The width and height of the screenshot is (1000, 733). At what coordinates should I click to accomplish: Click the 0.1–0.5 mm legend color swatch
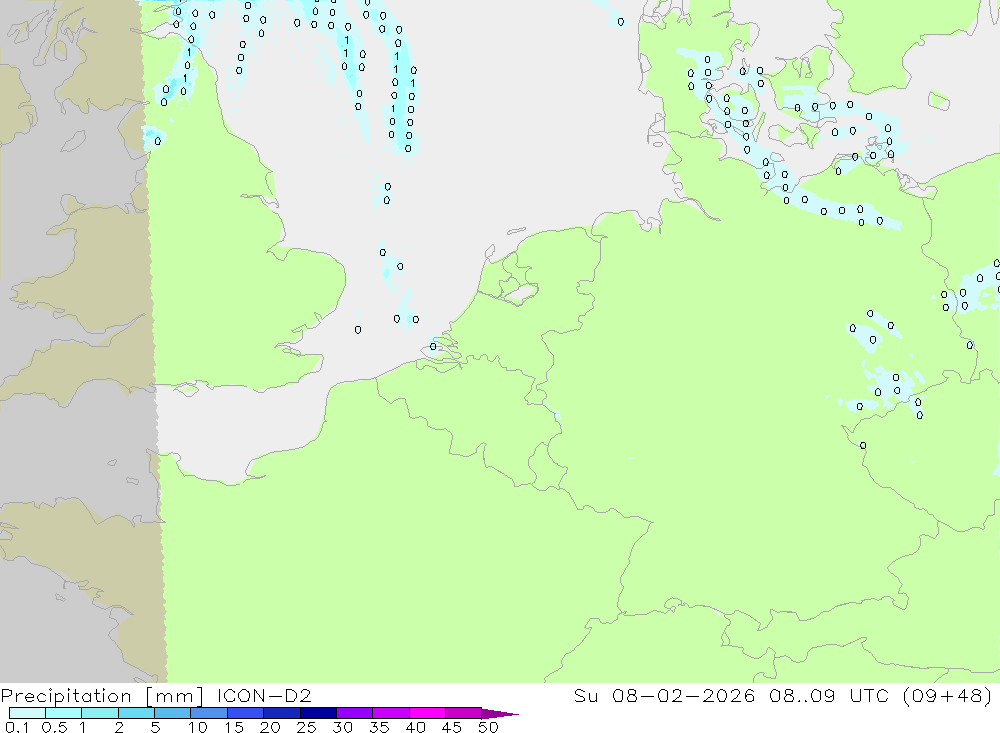coord(27,713)
